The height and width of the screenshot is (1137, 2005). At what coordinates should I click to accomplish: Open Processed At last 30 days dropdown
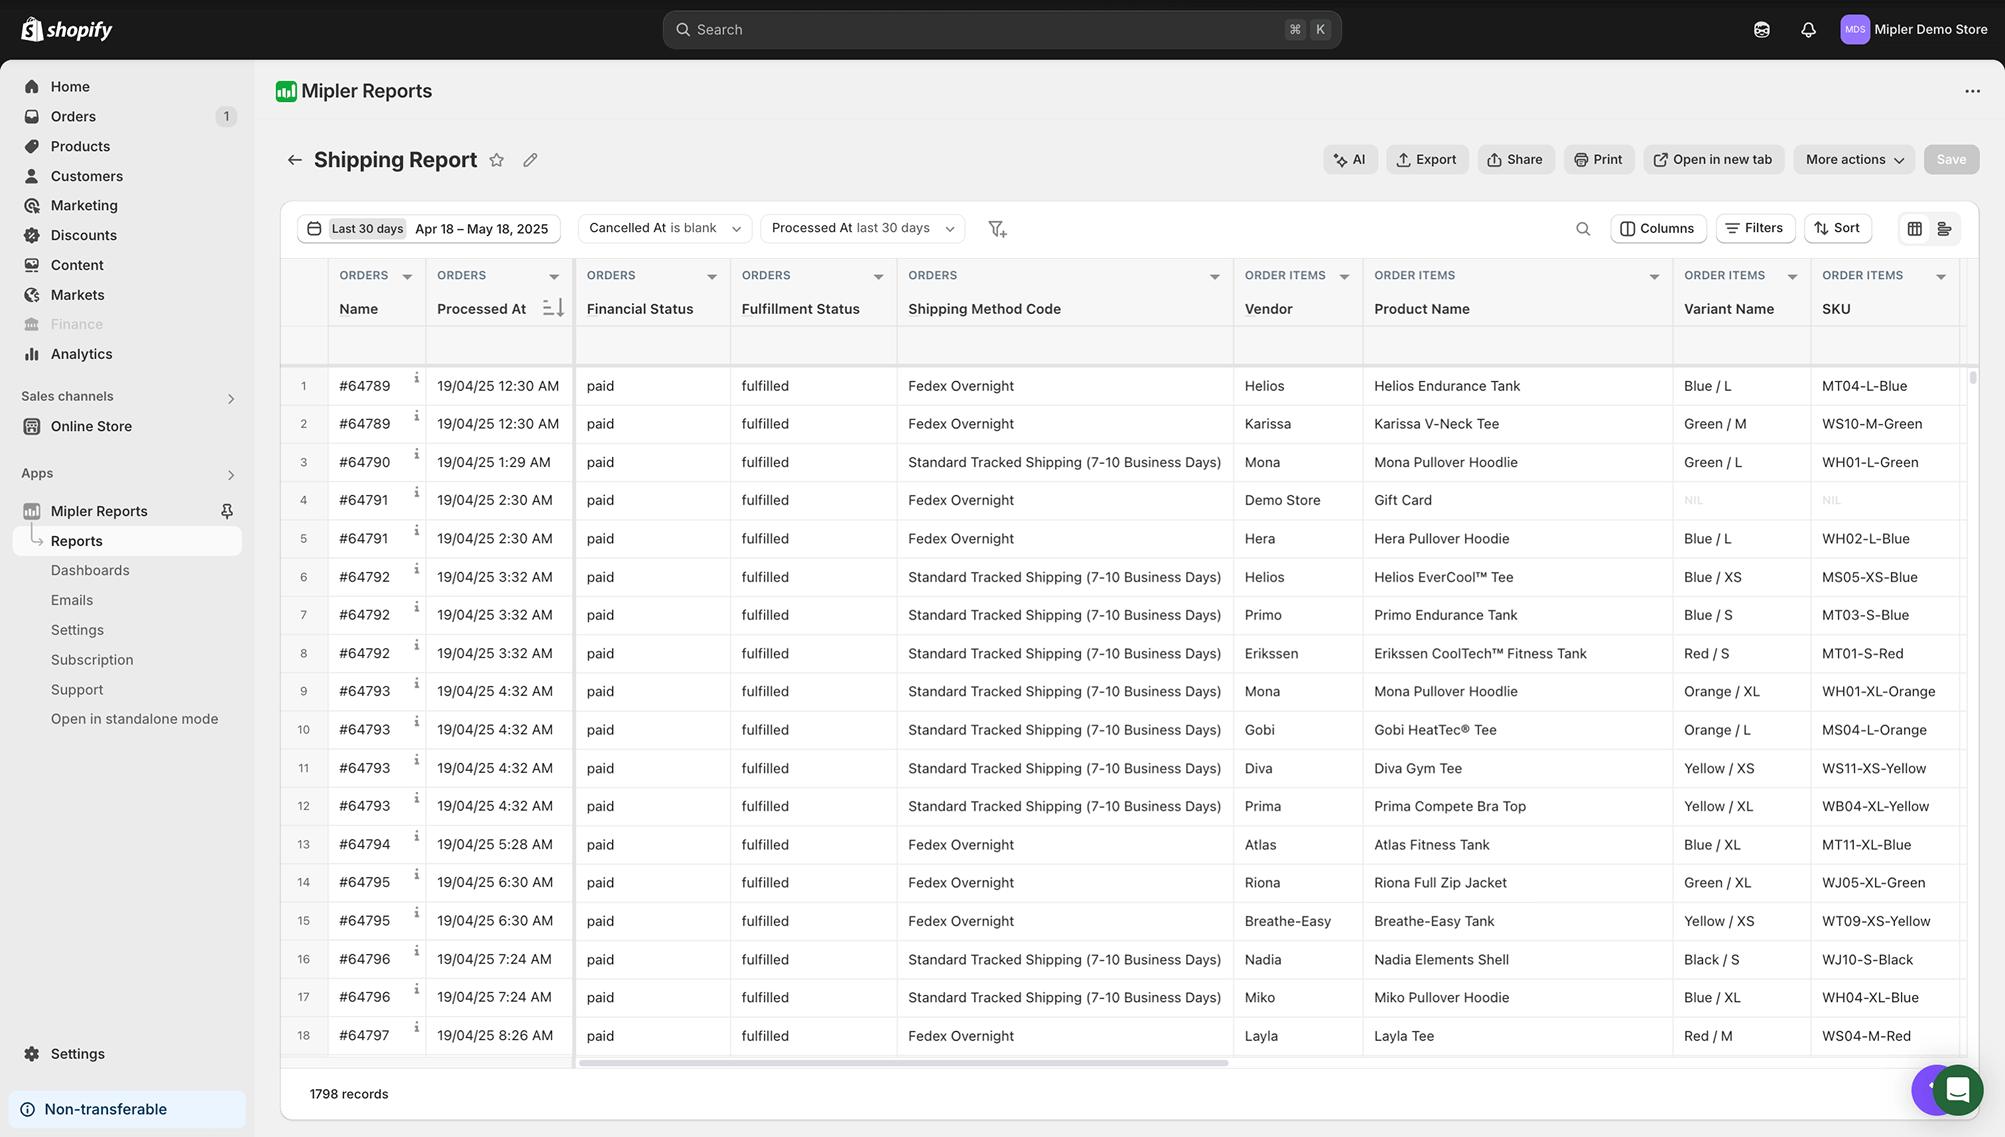[862, 228]
